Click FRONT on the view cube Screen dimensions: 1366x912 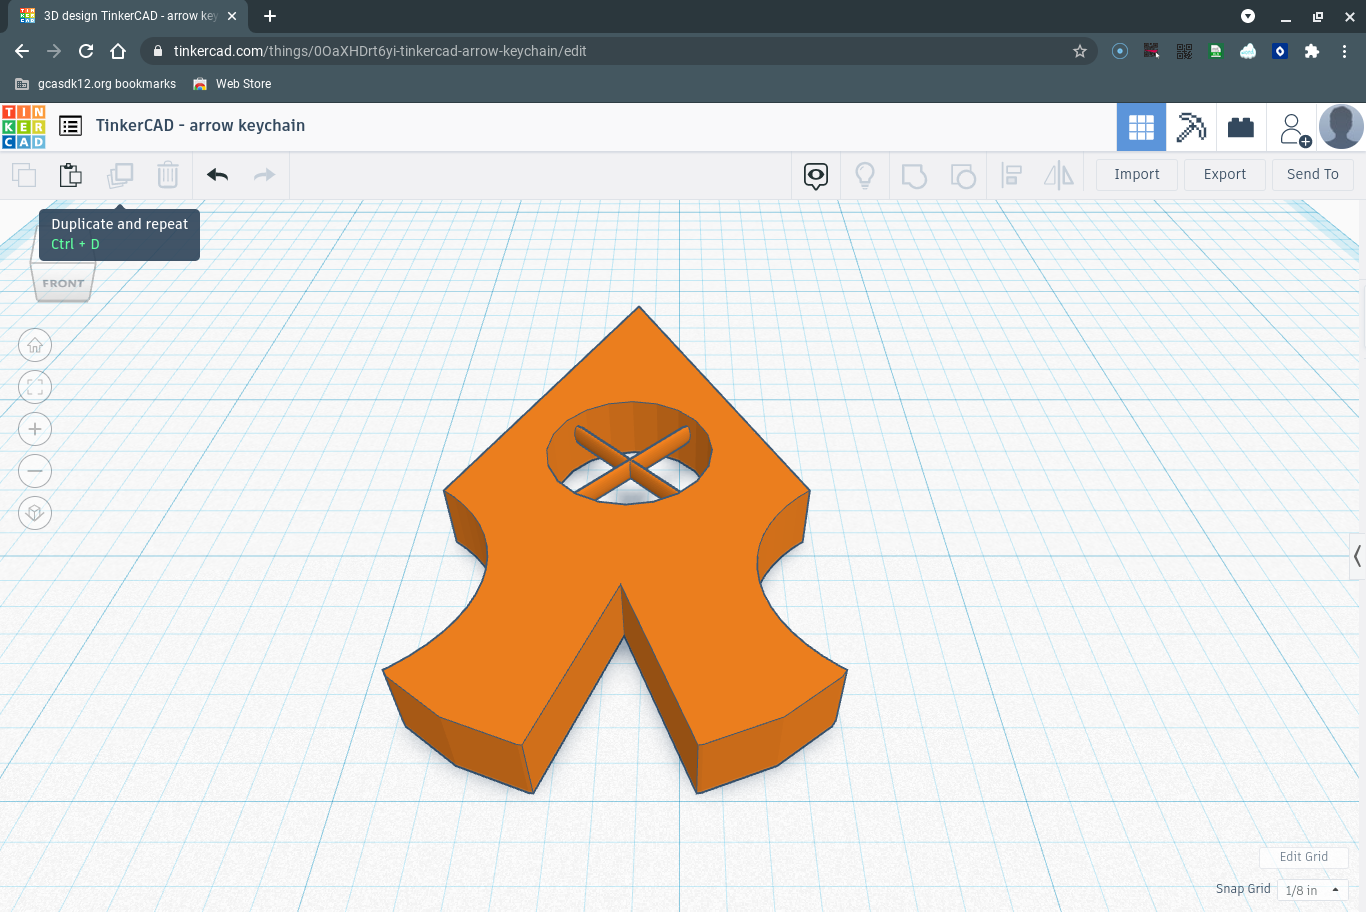coord(62,283)
